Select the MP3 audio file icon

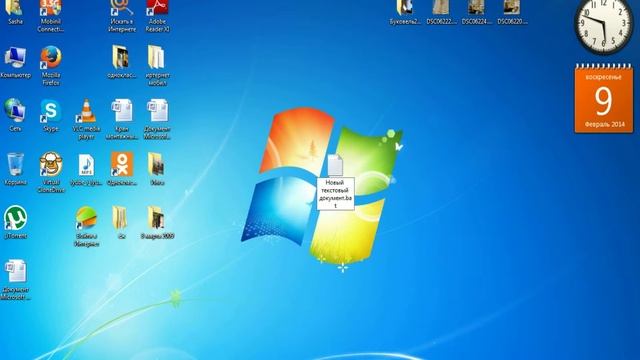86,170
